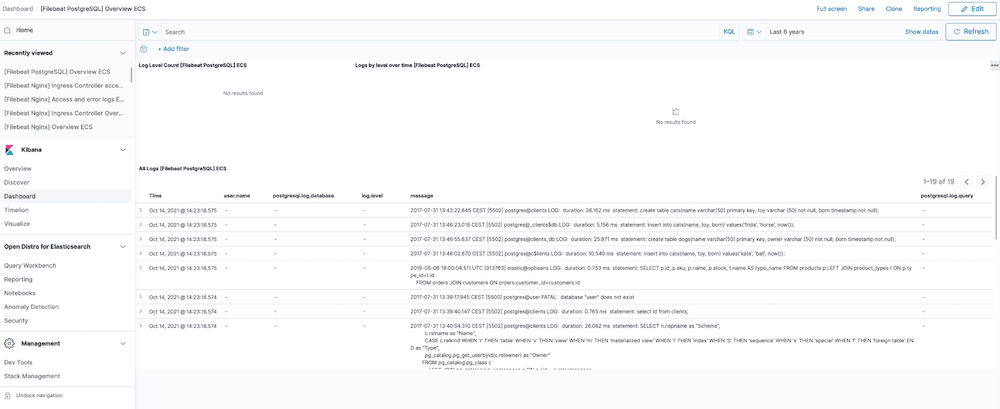The image size is (1000, 409).
Task: Open the calendar quick date menu
Action: [754, 32]
